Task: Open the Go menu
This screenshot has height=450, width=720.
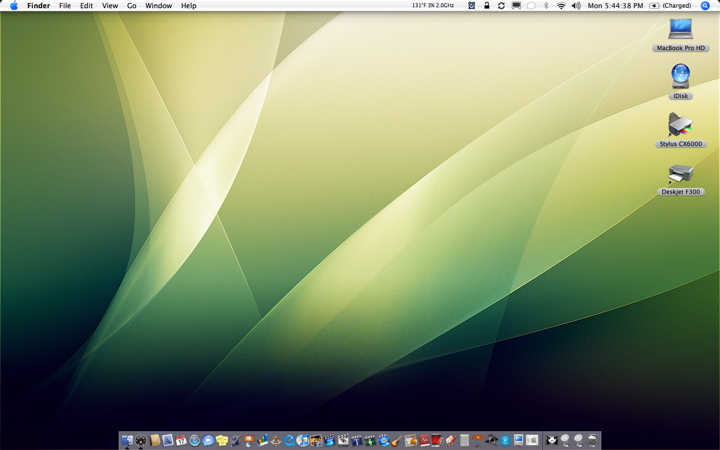Action: tap(132, 6)
